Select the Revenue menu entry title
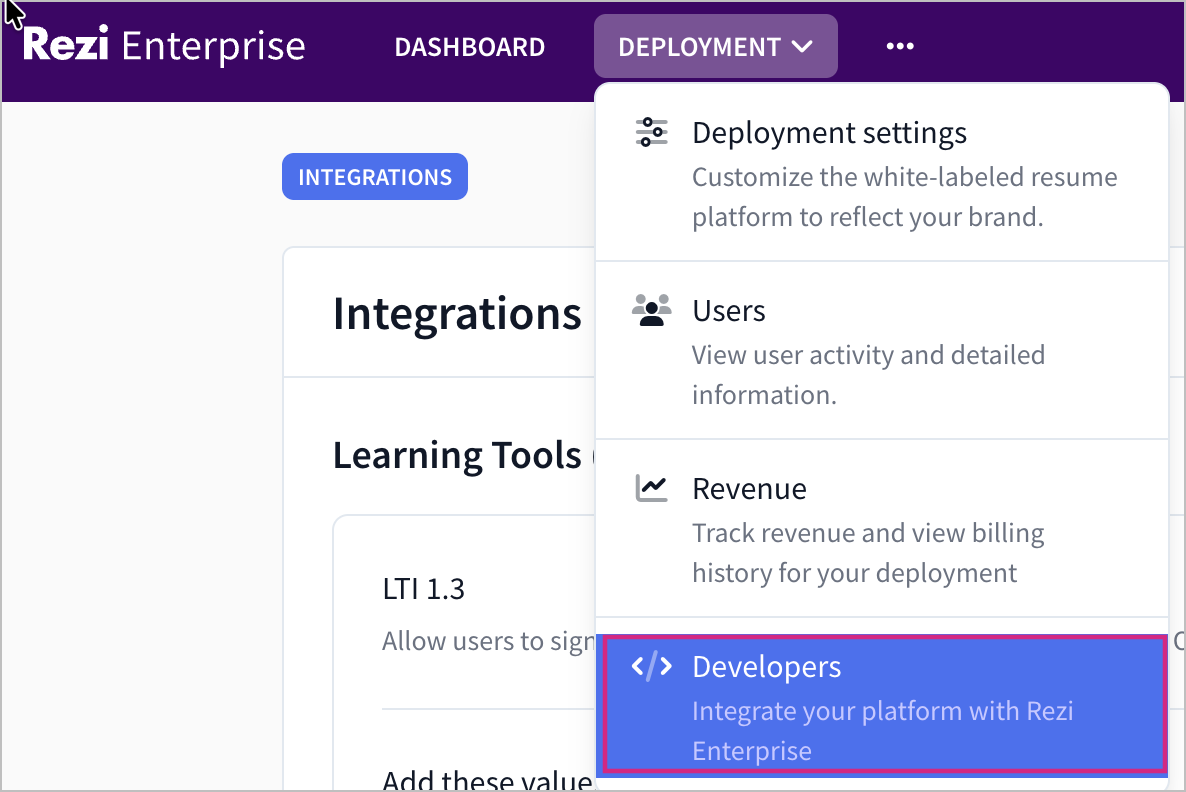The image size is (1186, 792). [749, 489]
